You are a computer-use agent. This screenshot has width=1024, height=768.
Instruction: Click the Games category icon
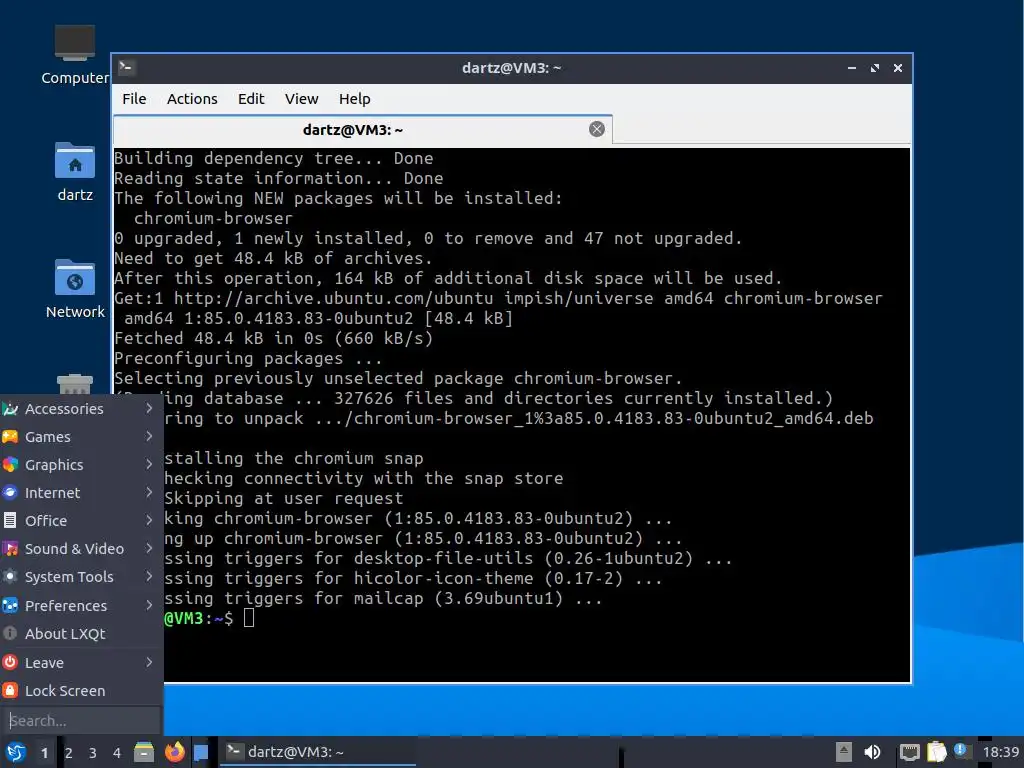coord(10,437)
